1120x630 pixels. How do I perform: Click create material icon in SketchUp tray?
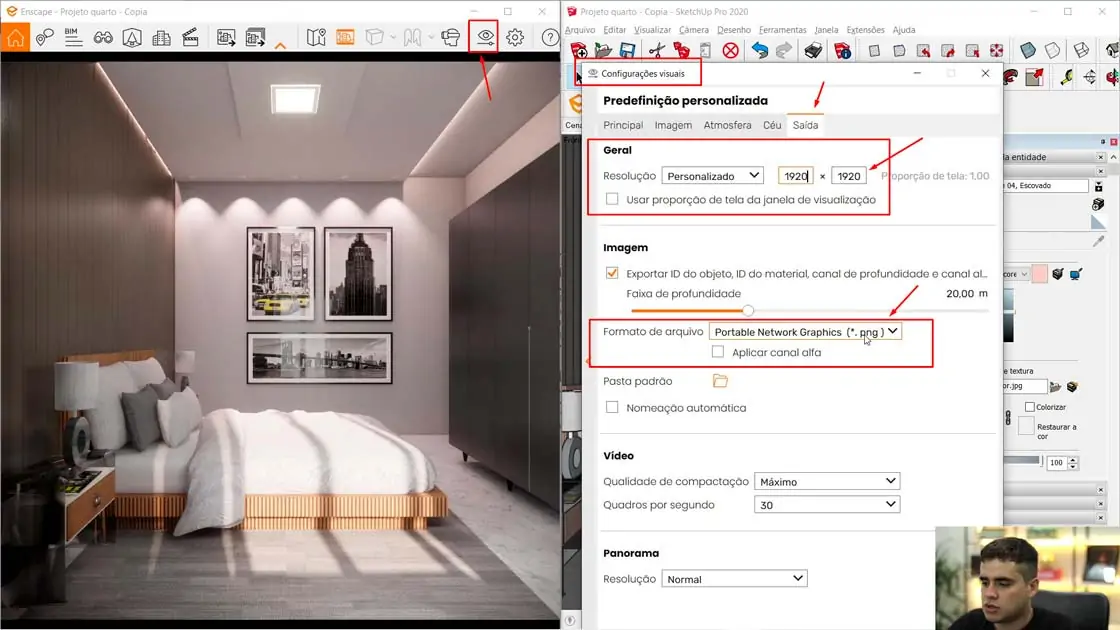[x=1098, y=204]
